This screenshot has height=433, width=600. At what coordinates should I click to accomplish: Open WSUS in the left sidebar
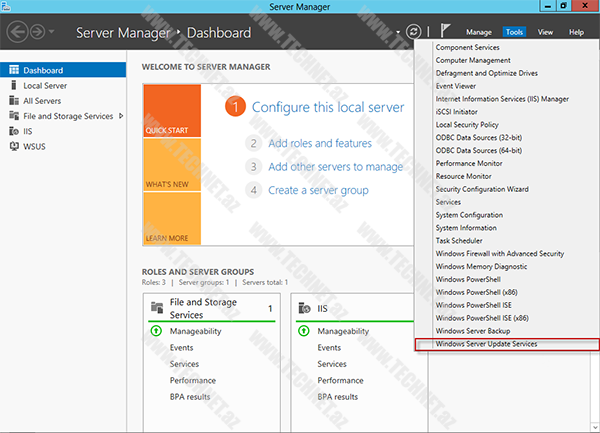[35, 146]
